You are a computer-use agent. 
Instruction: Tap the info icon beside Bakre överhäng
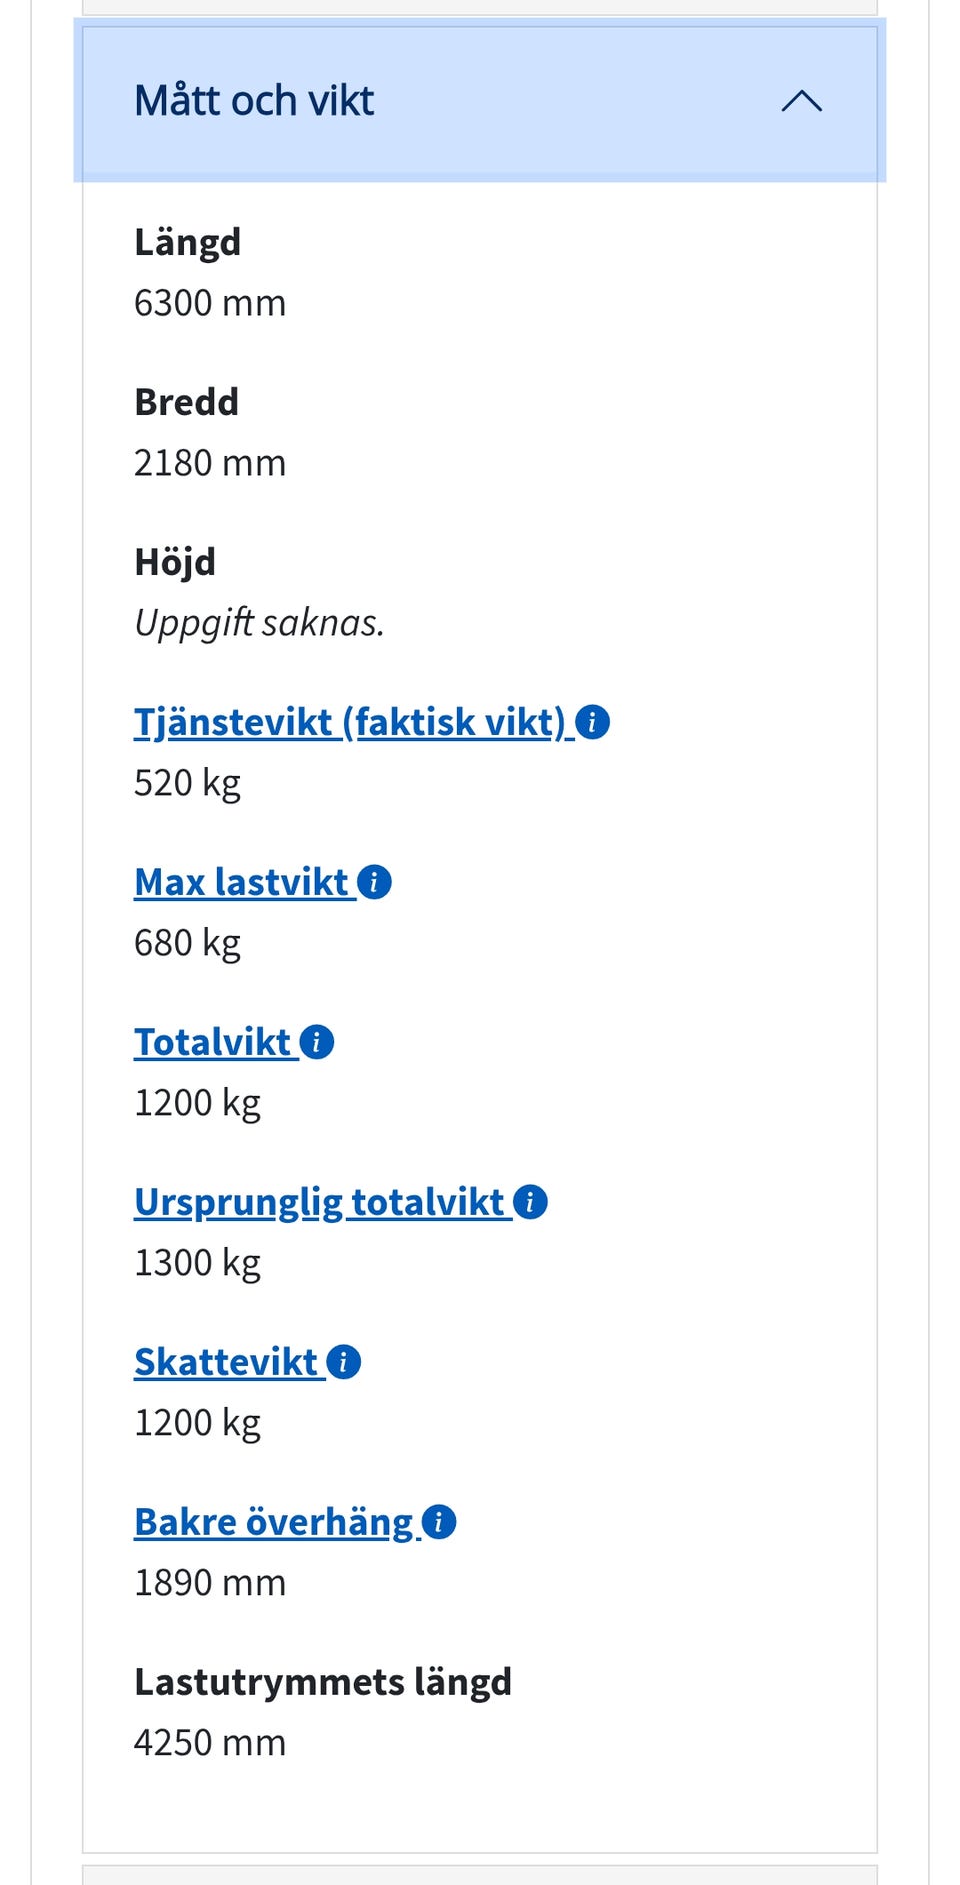439,1522
